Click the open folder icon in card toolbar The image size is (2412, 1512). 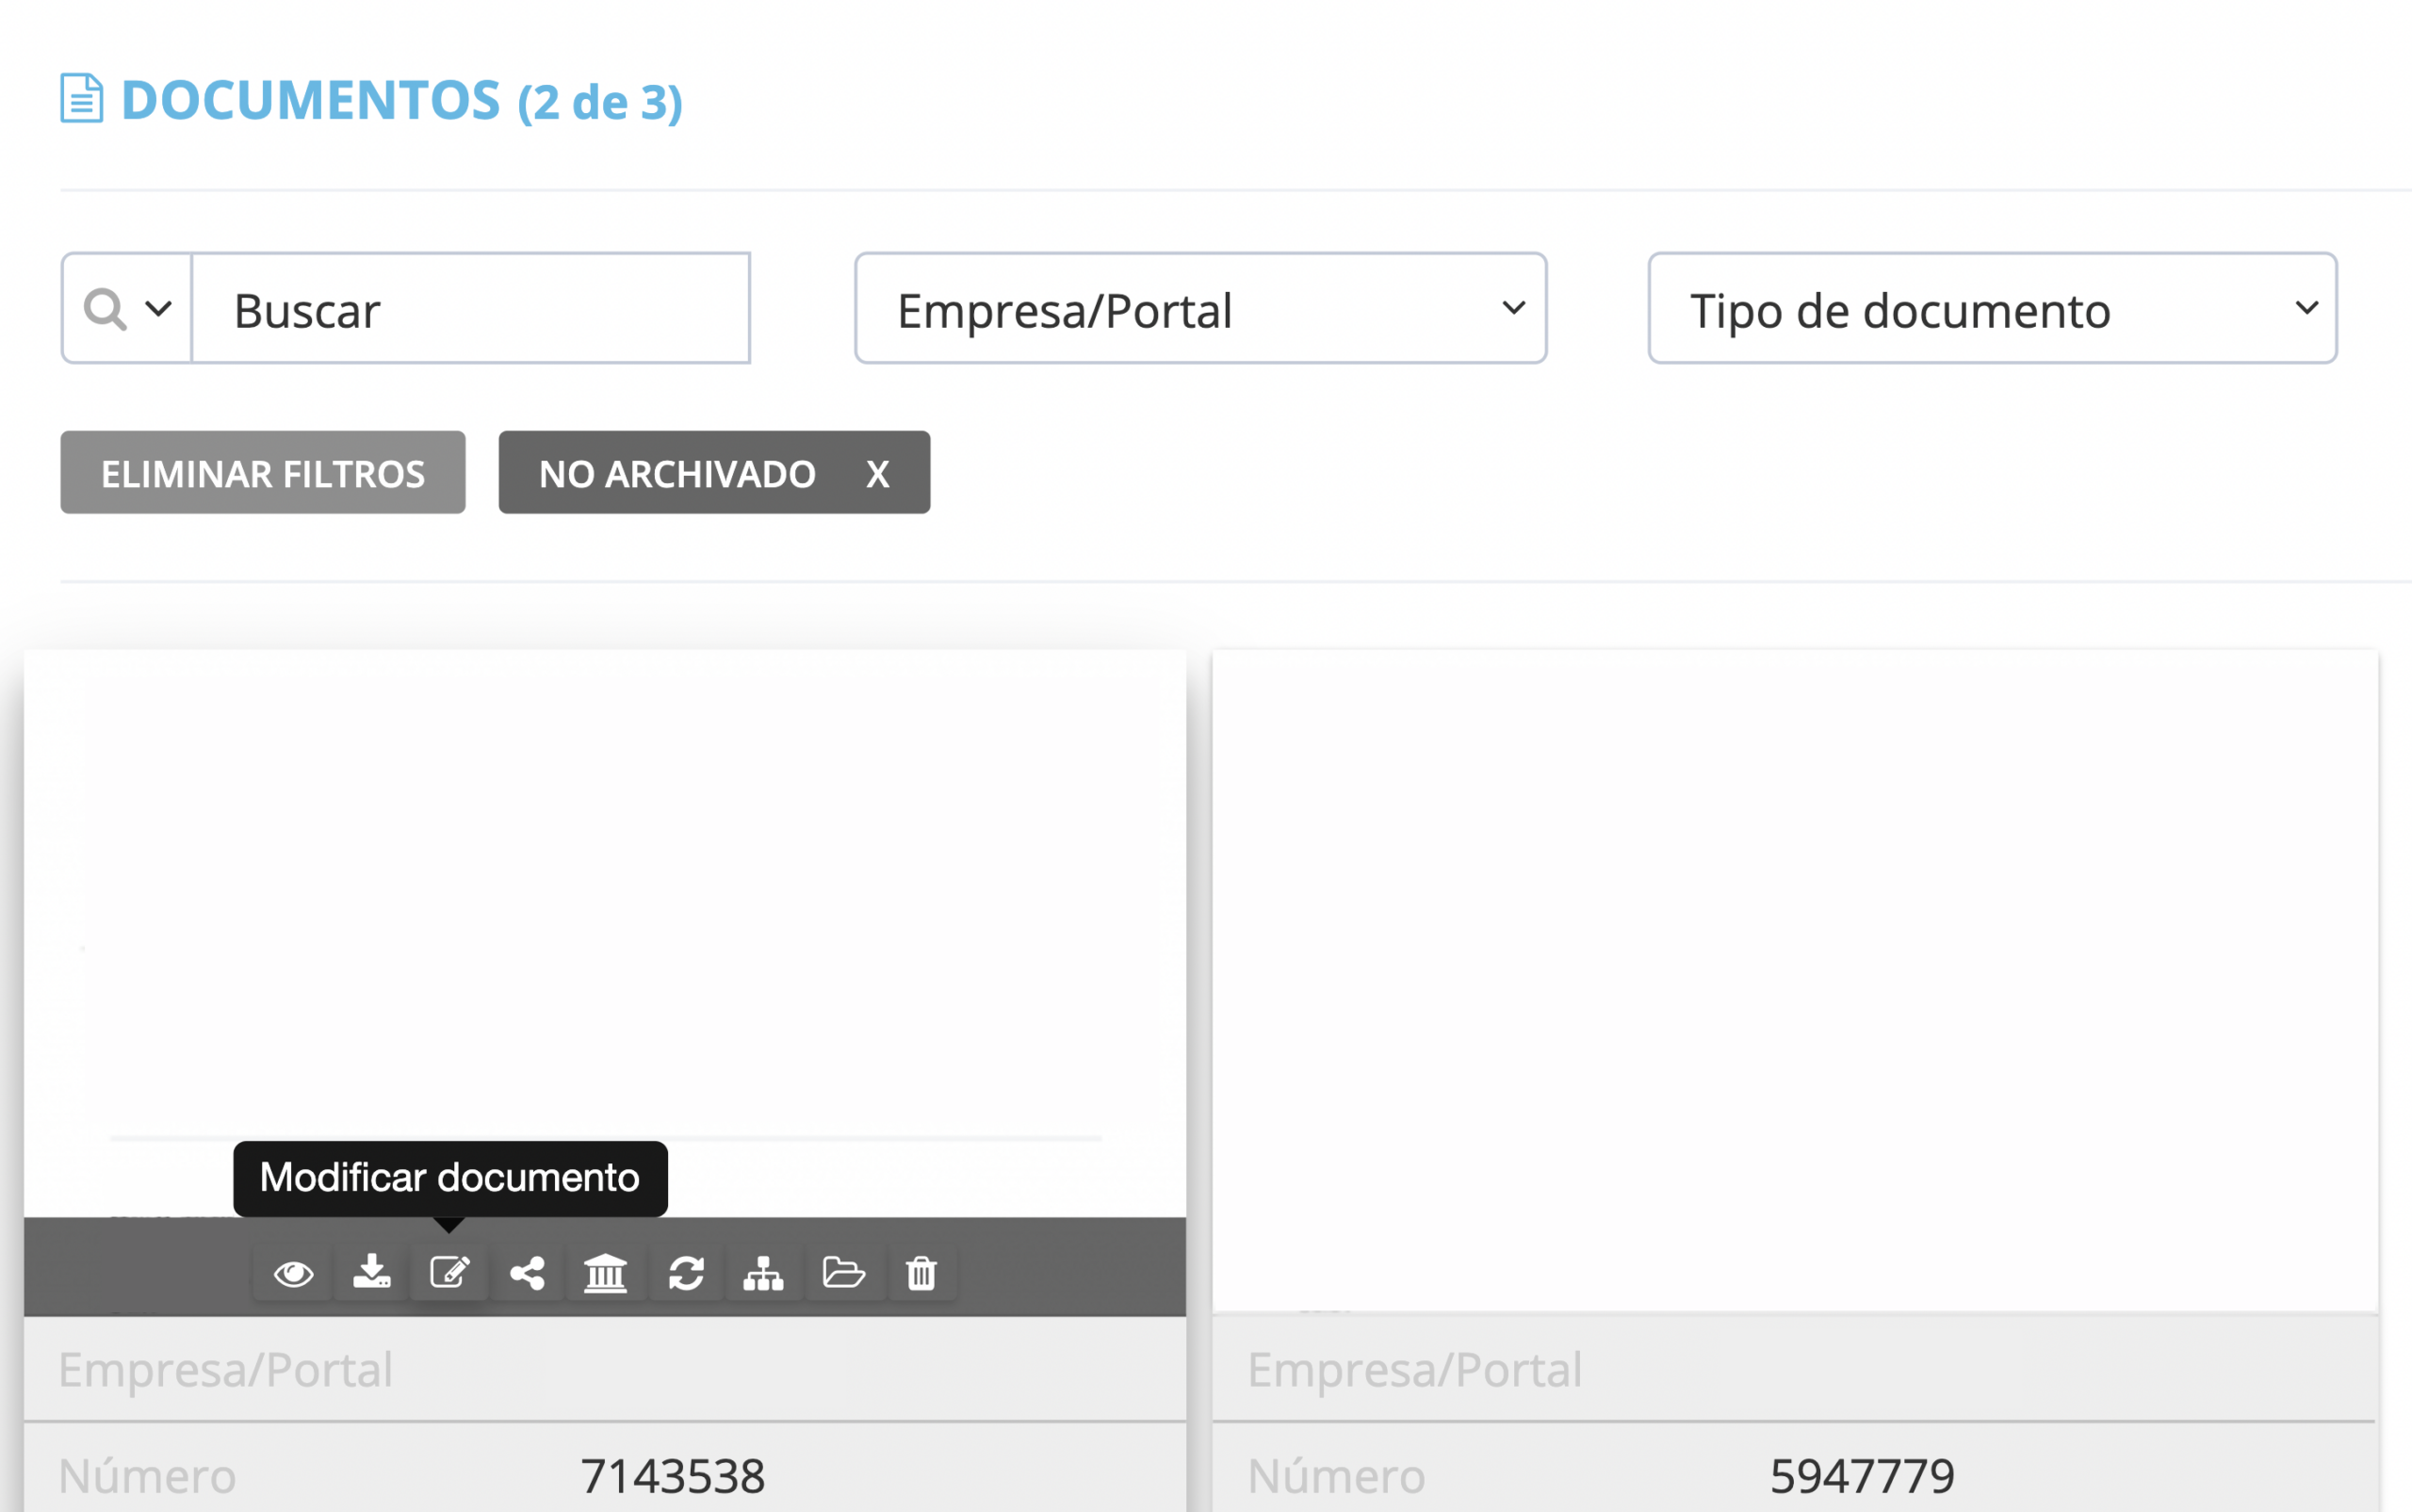(843, 1273)
